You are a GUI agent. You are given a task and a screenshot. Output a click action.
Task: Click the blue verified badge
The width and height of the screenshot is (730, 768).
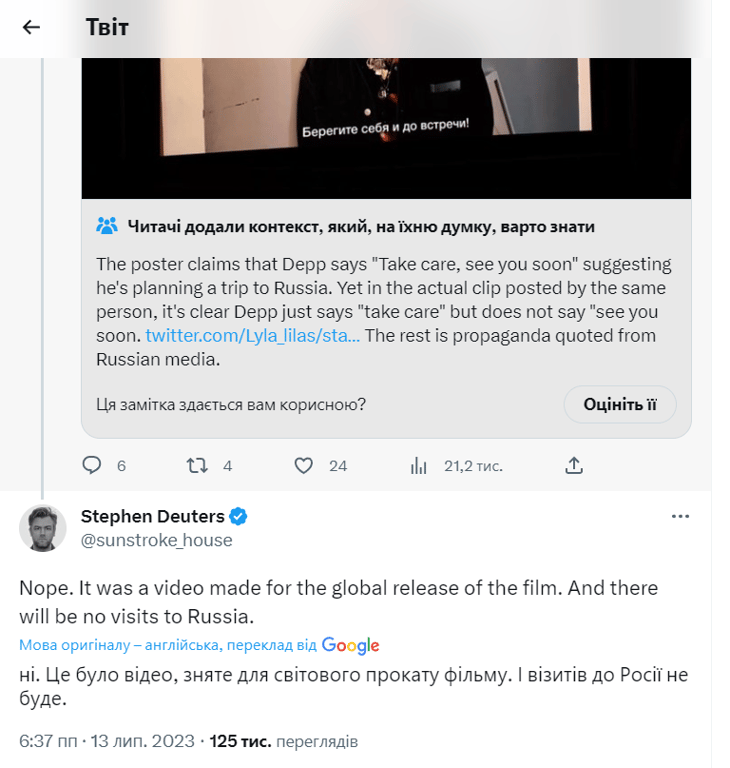[239, 516]
